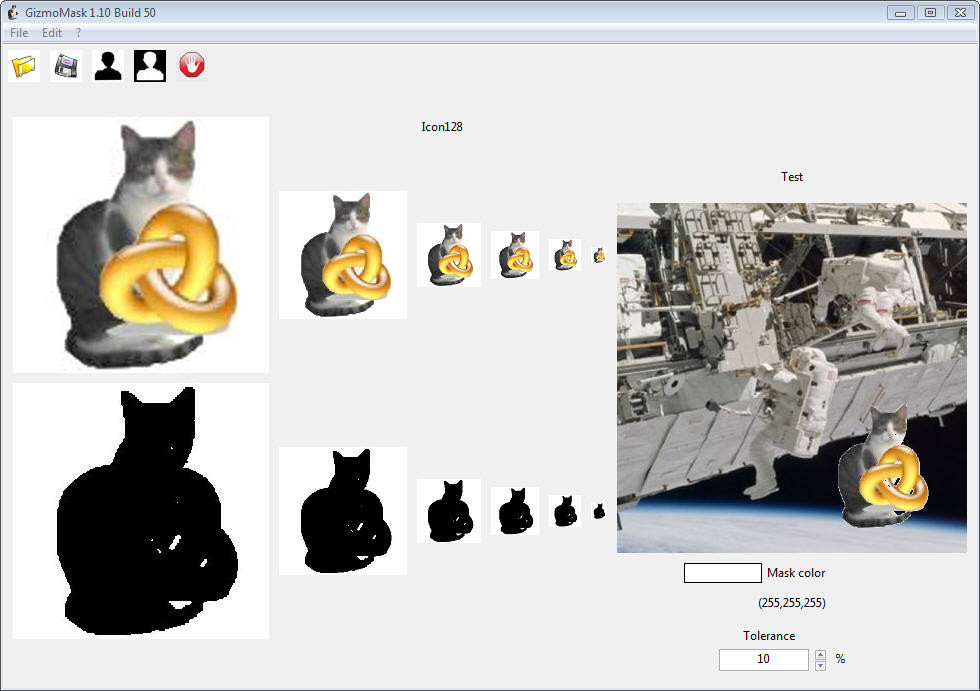
Task: Click the second-smallest mask thumbnail
Action: [565, 511]
